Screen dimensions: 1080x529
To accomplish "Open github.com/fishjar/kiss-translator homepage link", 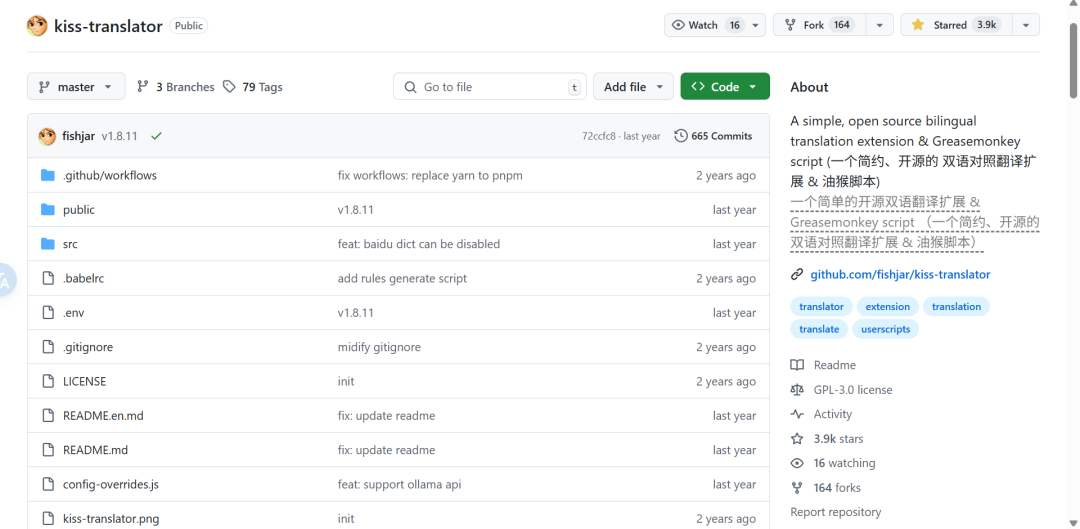I will (900, 274).
